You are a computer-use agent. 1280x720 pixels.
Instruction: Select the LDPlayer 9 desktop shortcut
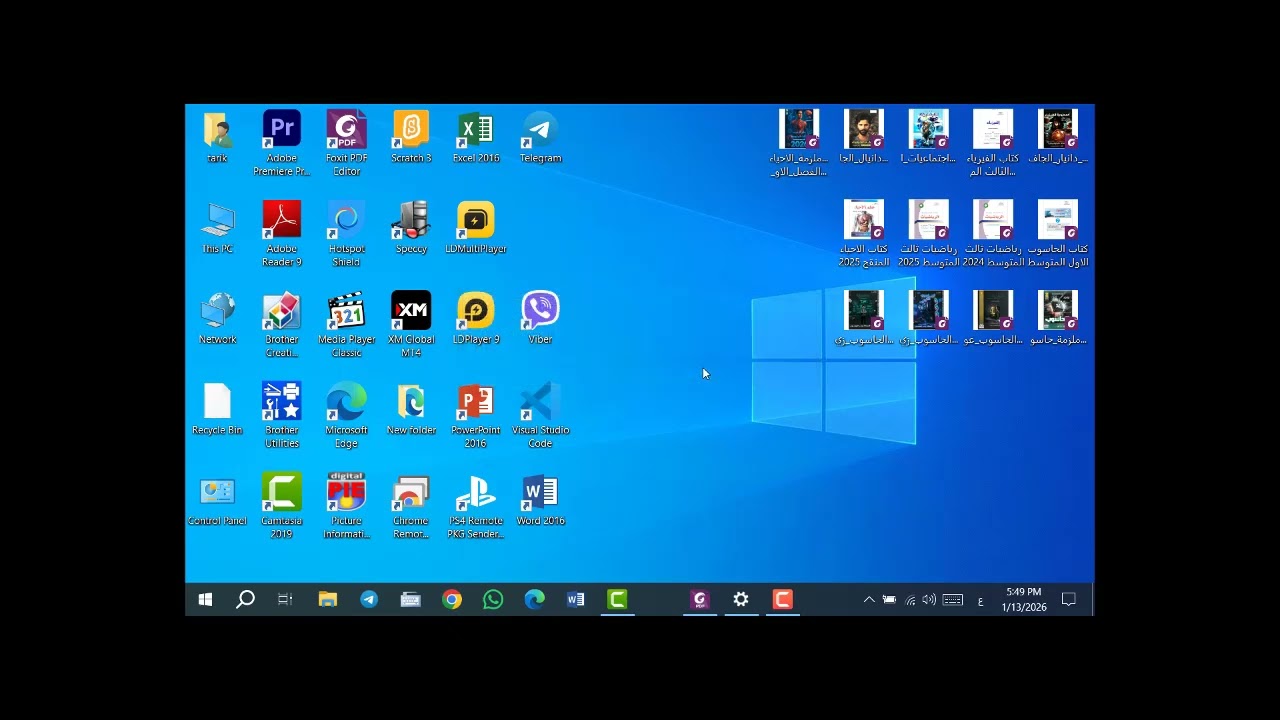pos(476,319)
